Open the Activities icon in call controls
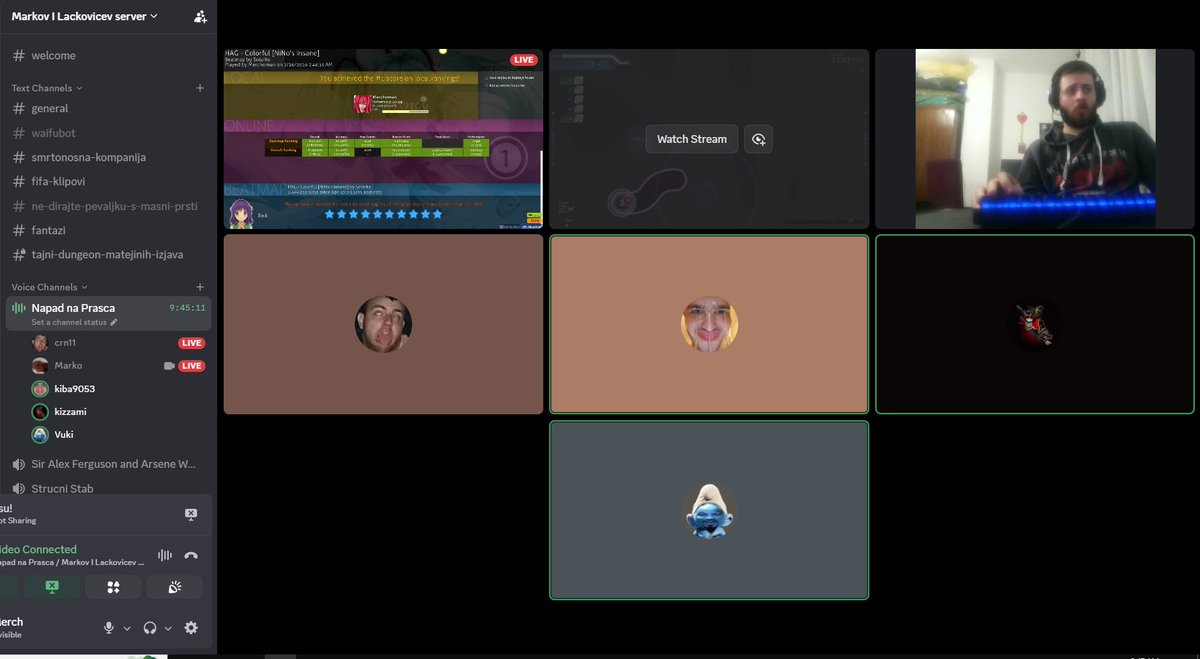 pyautogui.click(x=113, y=587)
